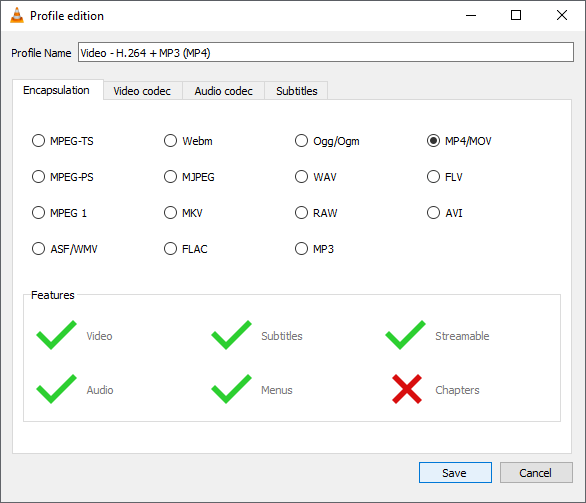This screenshot has width=586, height=503.
Task: Open the Audio codec tab
Action: point(223,91)
